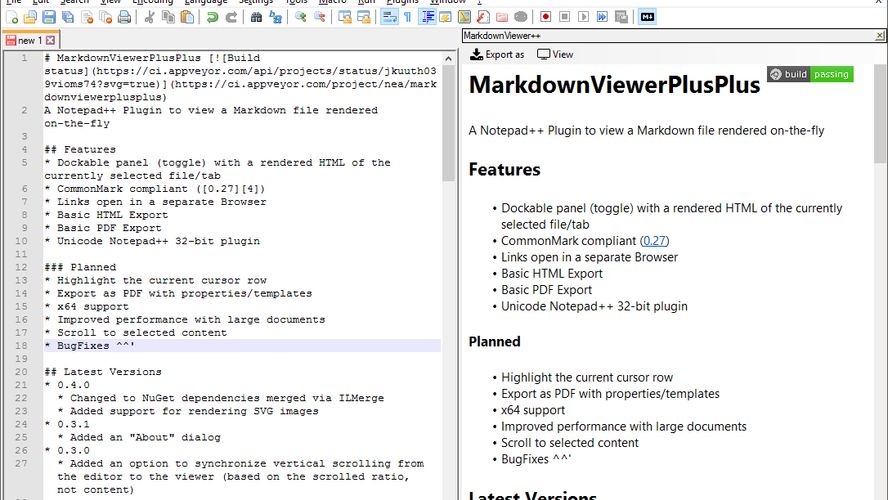888x500 pixels.
Task: Open the Encoding menu
Action: point(152,2)
